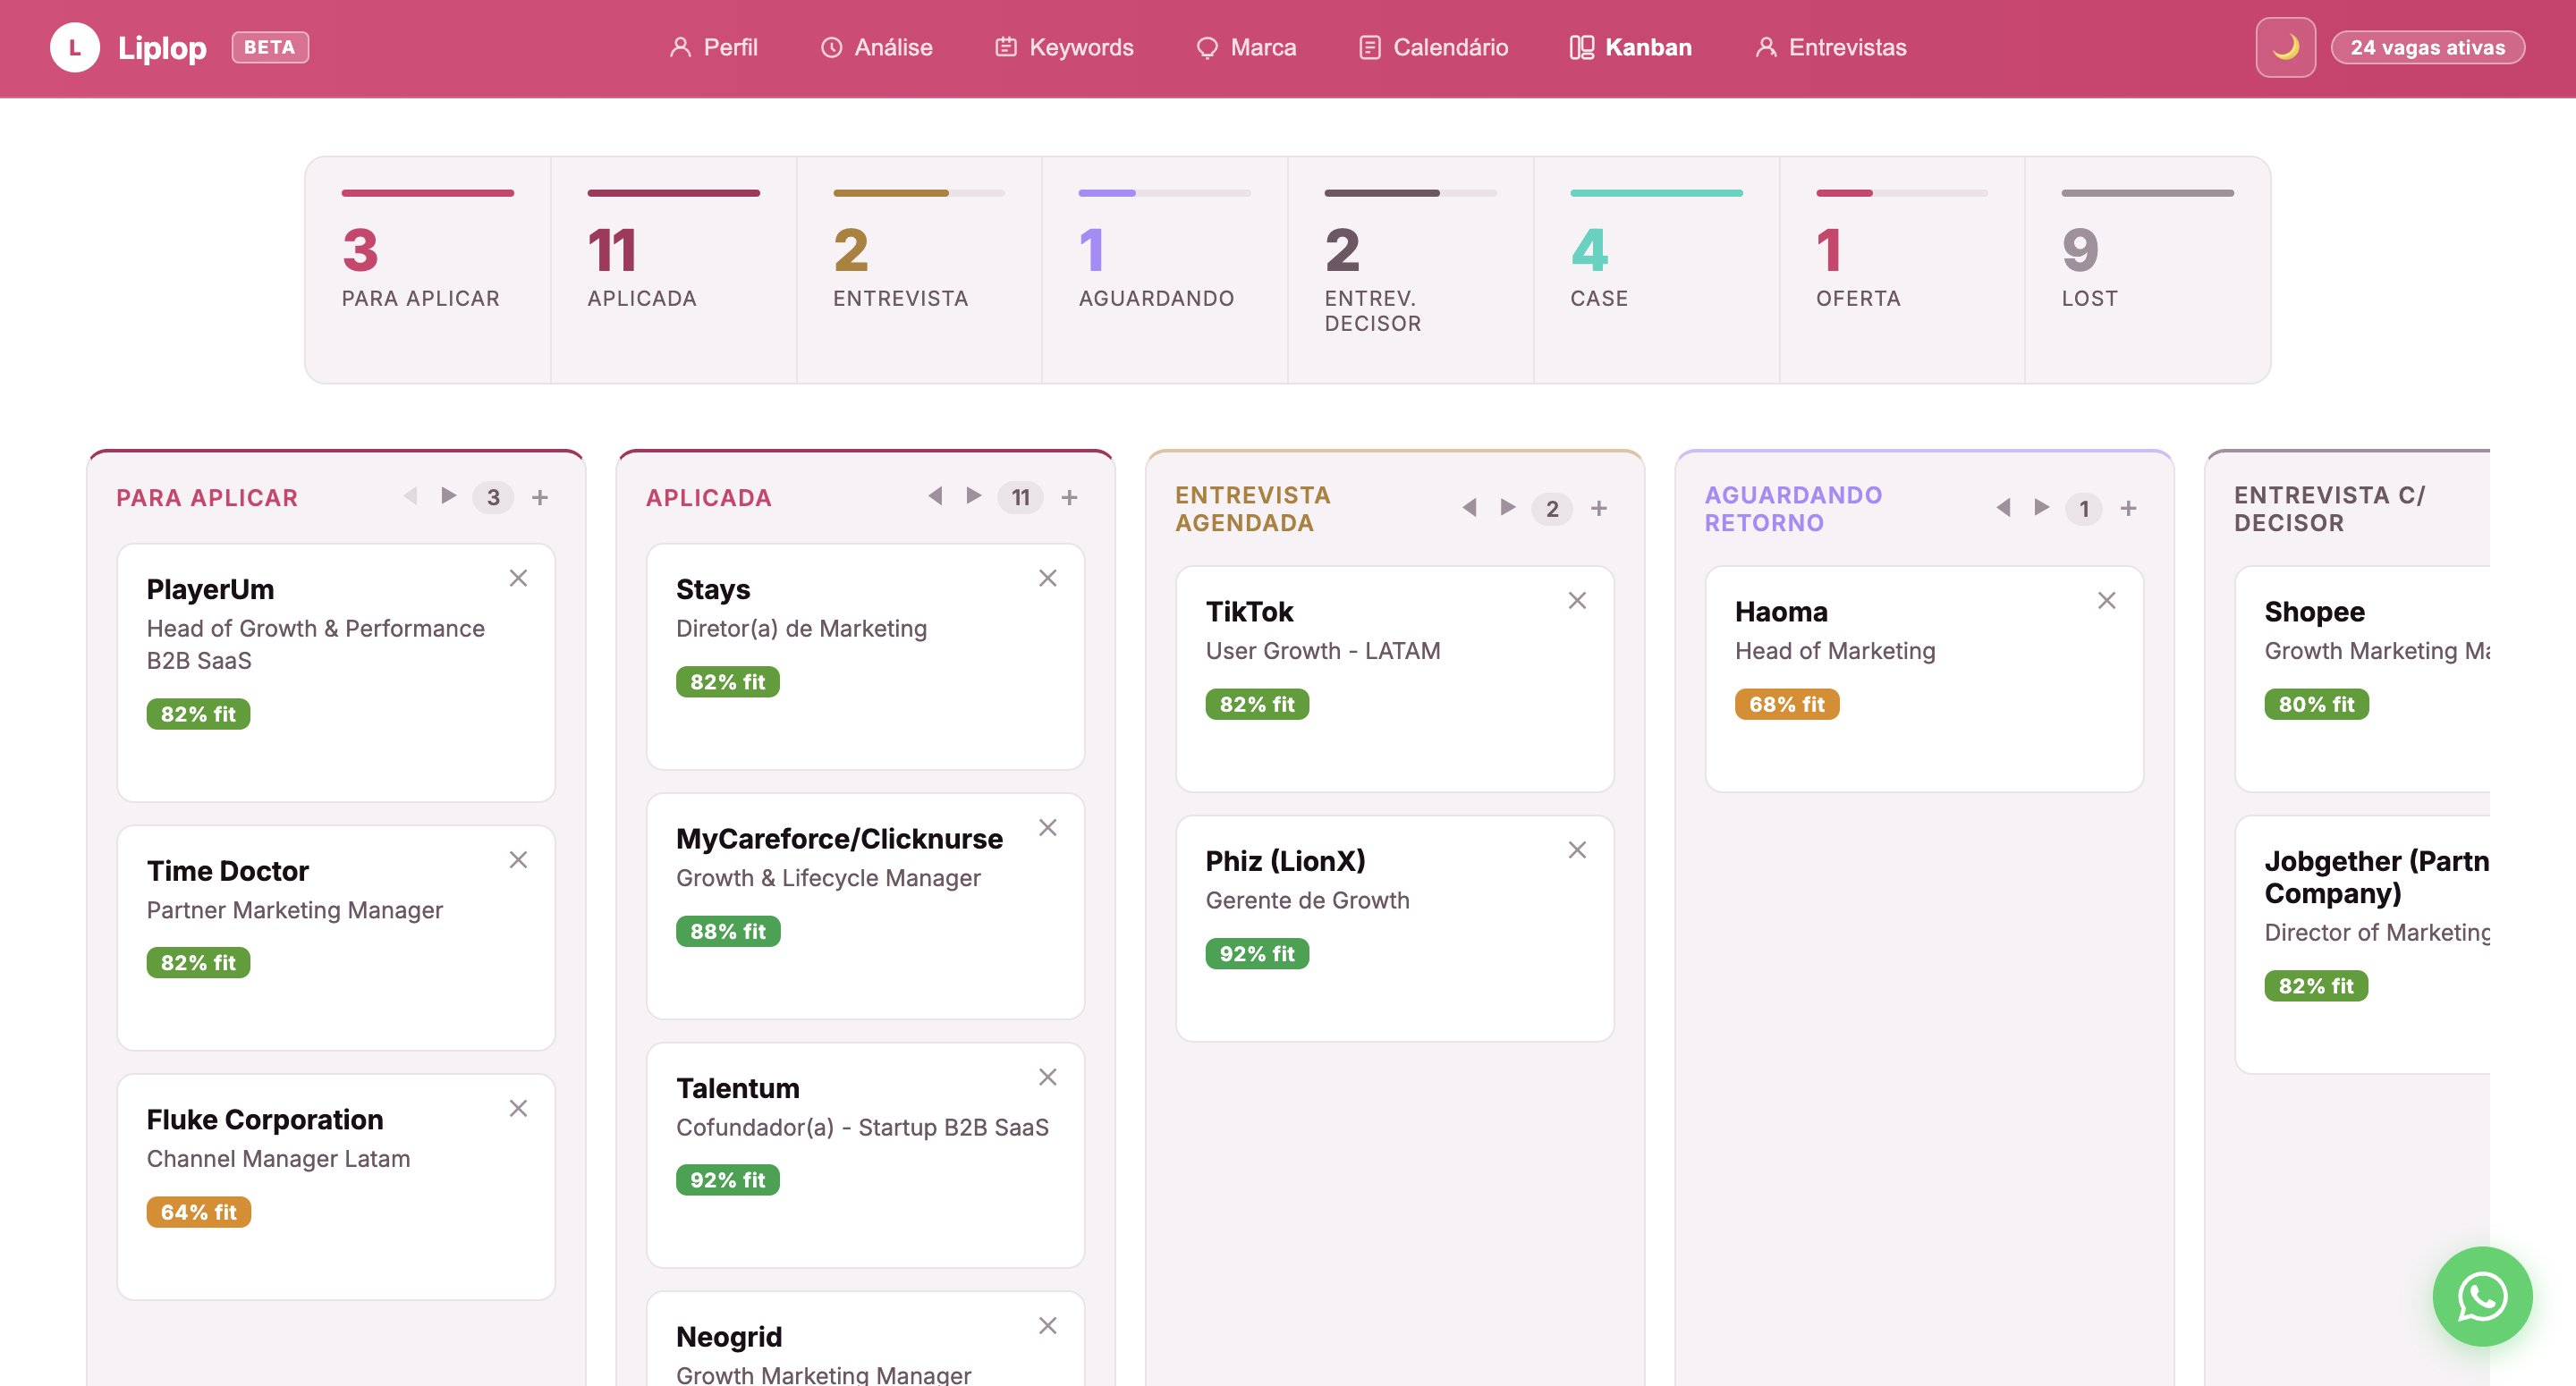Remove the PlayerUm card
The width and height of the screenshot is (2576, 1386).
518,578
